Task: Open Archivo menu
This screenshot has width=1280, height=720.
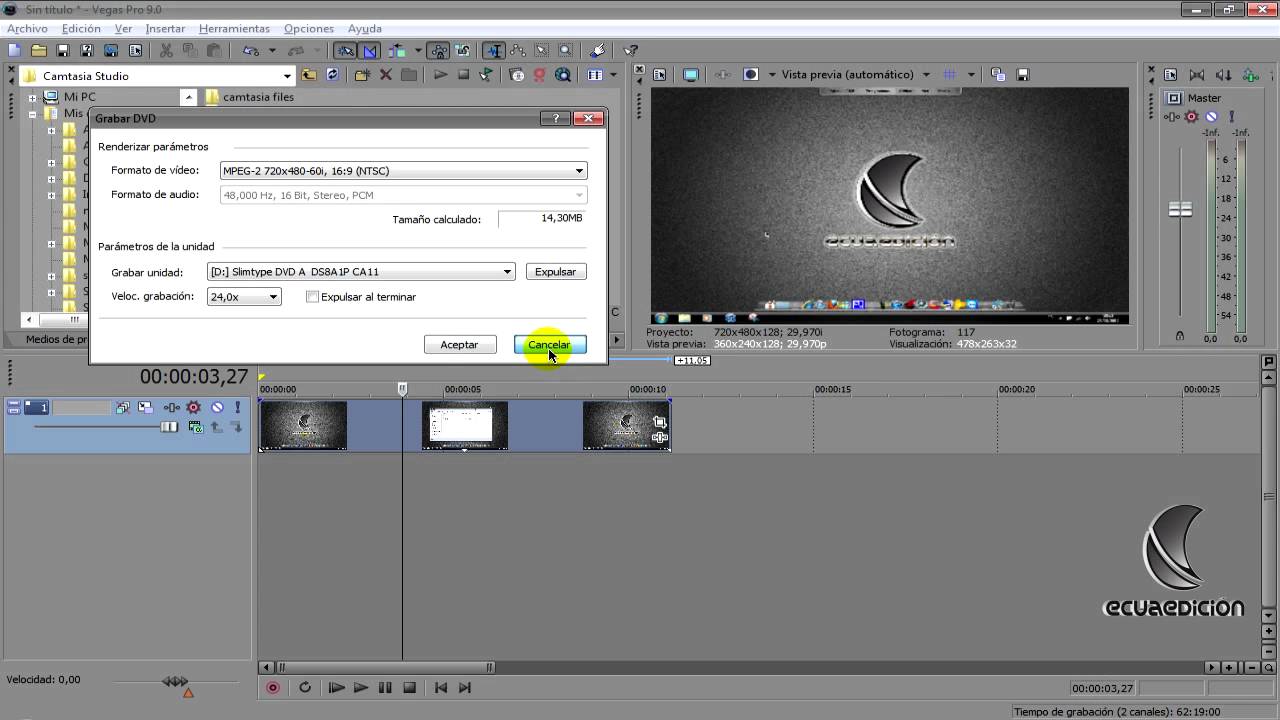Action: pos(27,29)
